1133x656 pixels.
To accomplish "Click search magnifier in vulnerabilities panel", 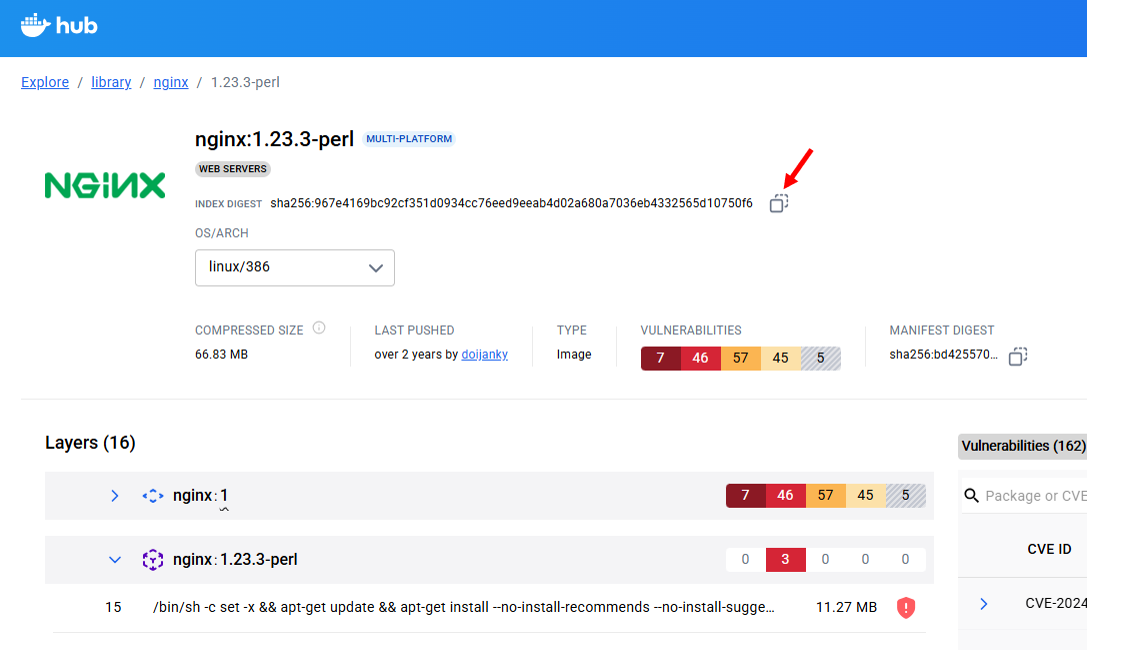I will click(x=971, y=496).
